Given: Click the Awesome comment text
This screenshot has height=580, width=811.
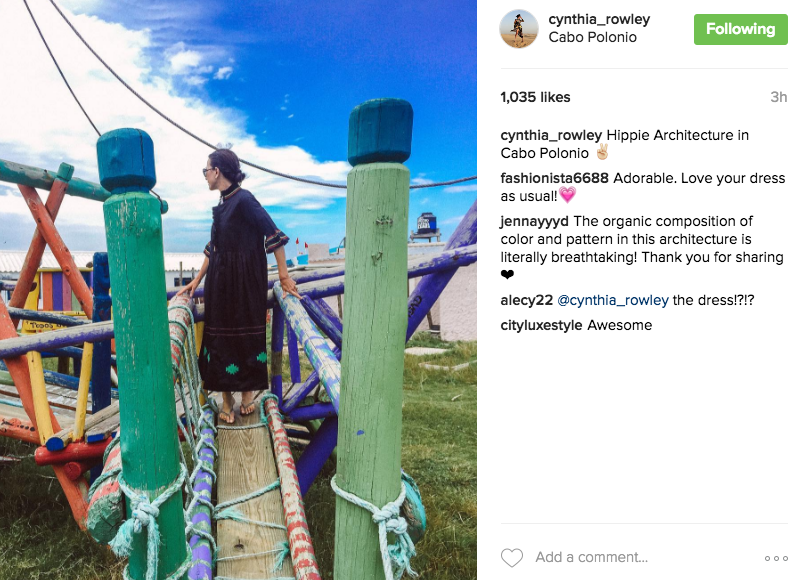Looking at the screenshot, I should point(620,325).
